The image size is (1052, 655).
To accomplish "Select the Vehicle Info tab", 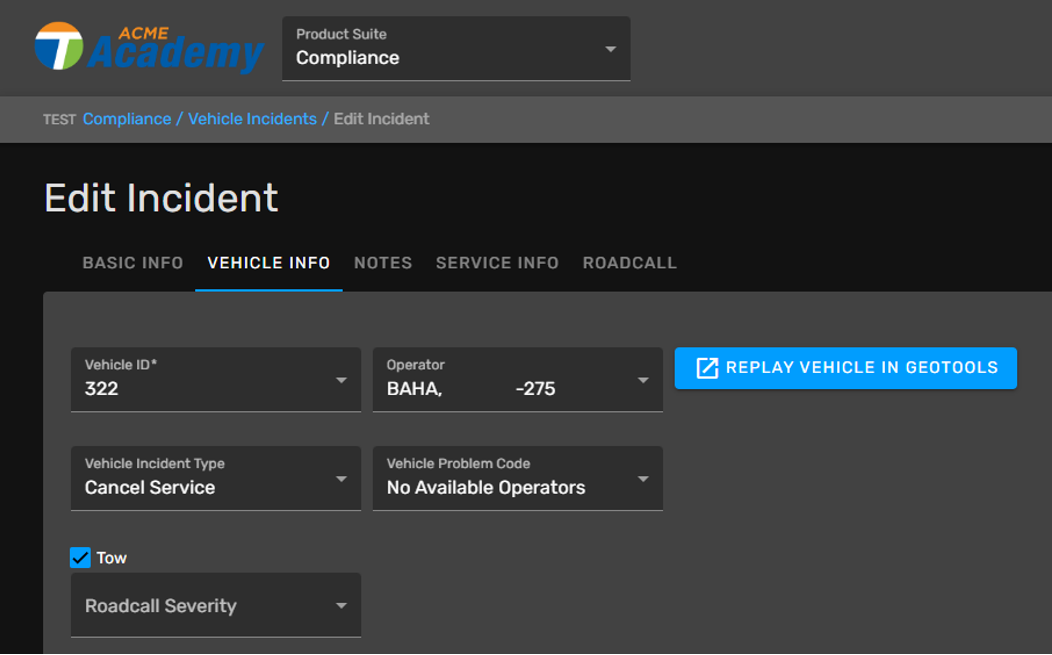I will tap(269, 263).
